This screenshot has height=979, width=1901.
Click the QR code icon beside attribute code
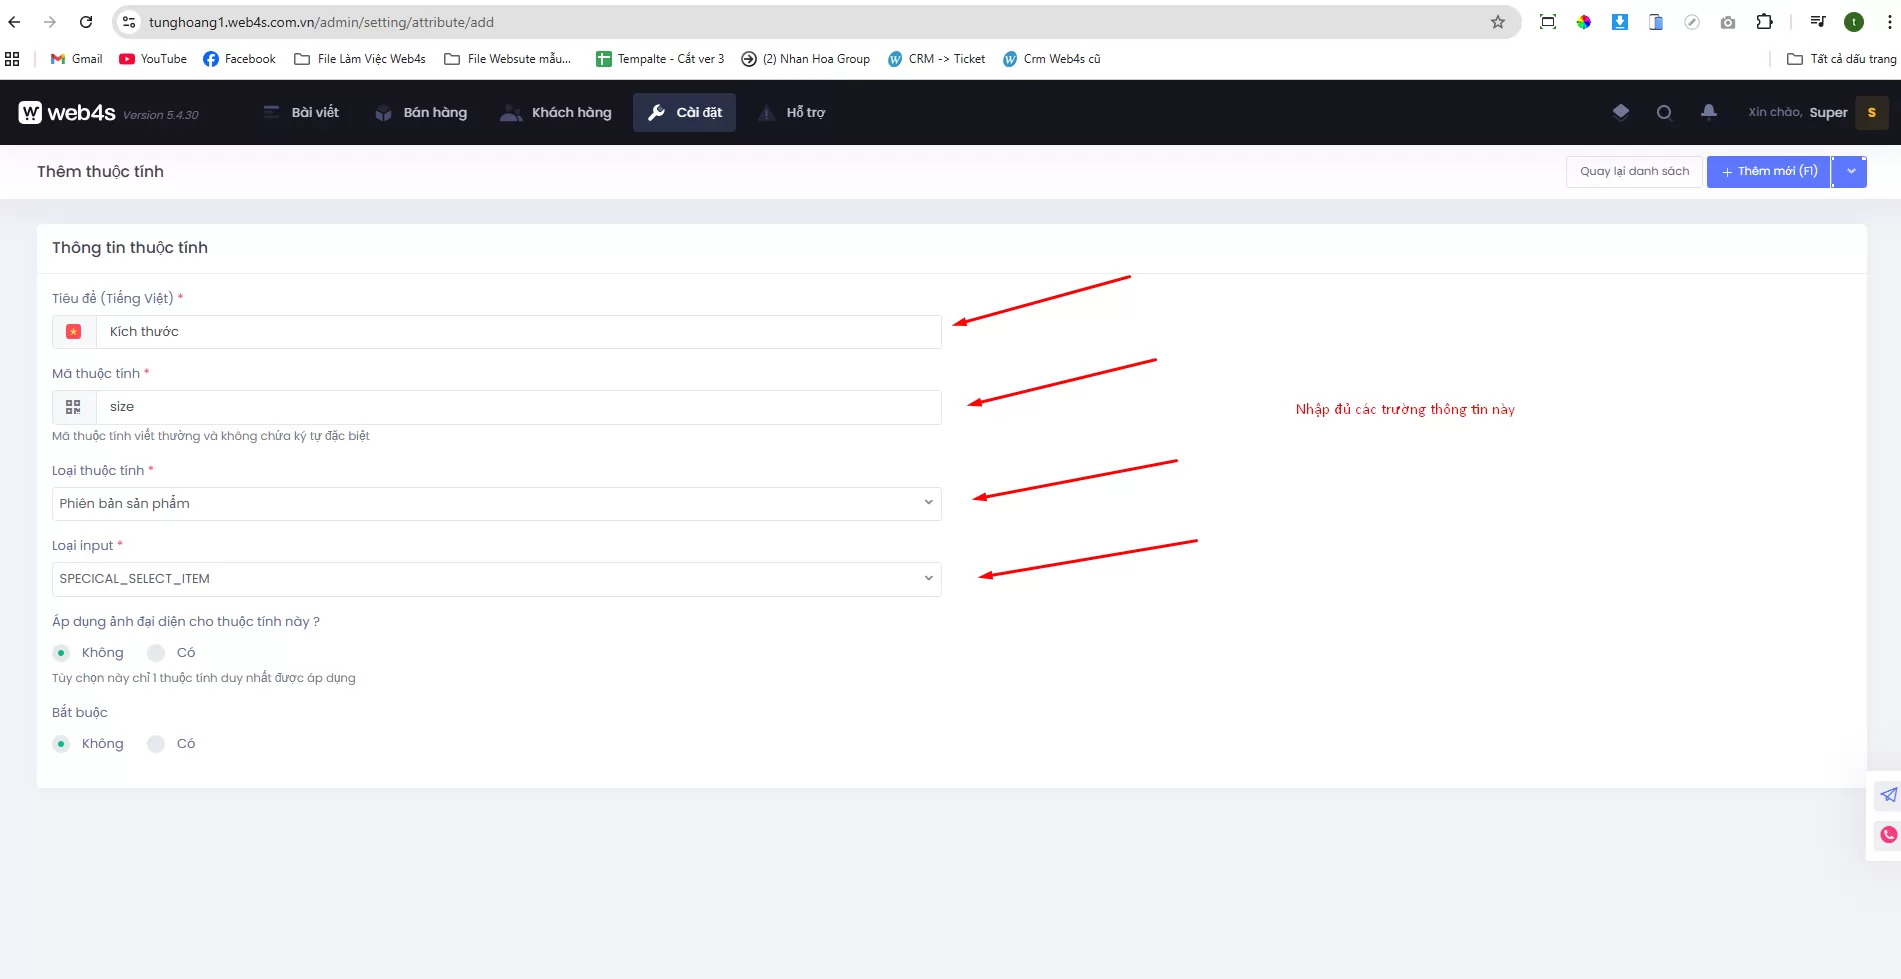74,407
